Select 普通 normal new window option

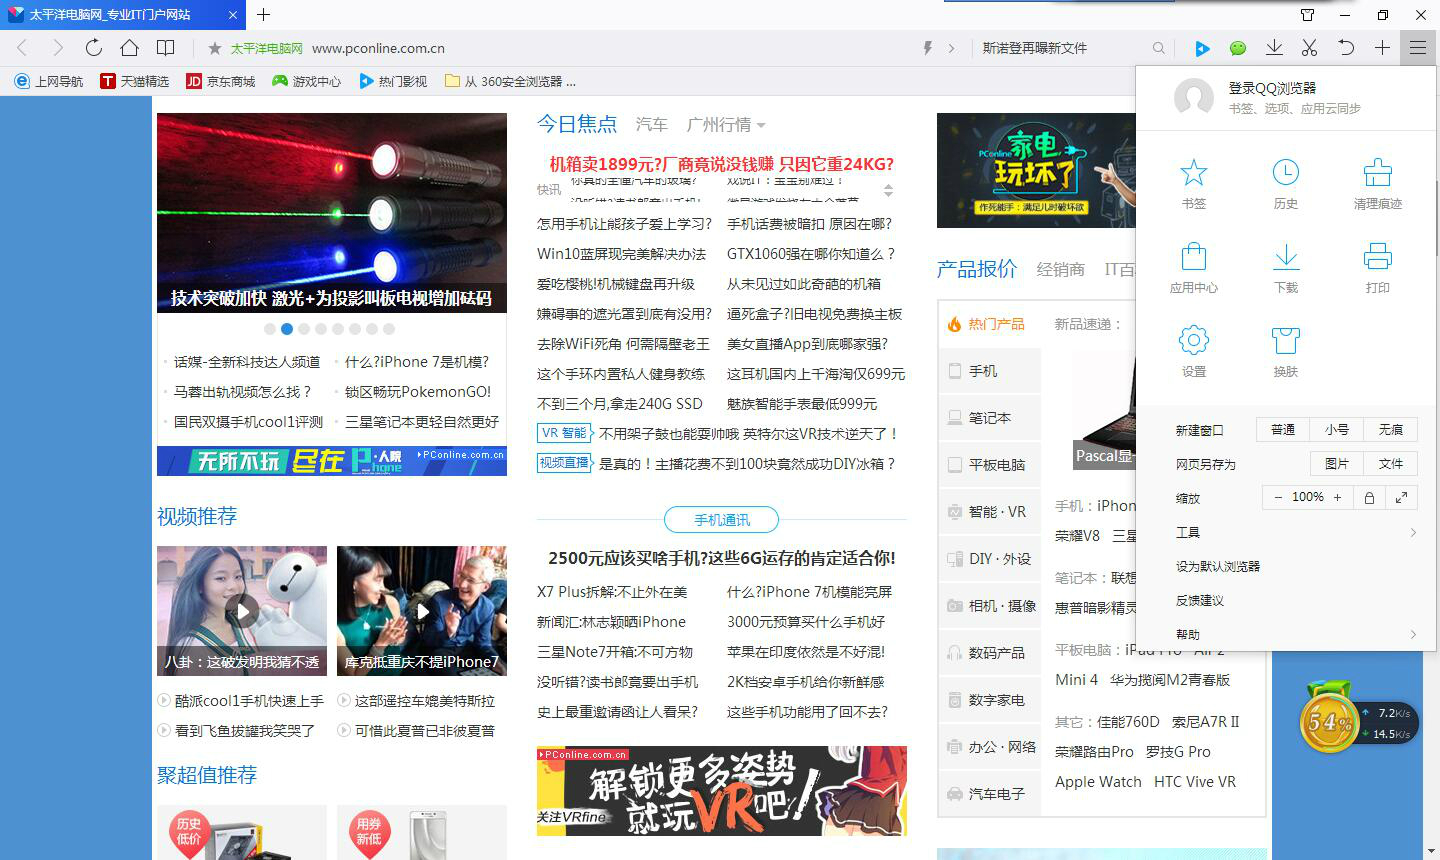pyautogui.click(x=1283, y=430)
